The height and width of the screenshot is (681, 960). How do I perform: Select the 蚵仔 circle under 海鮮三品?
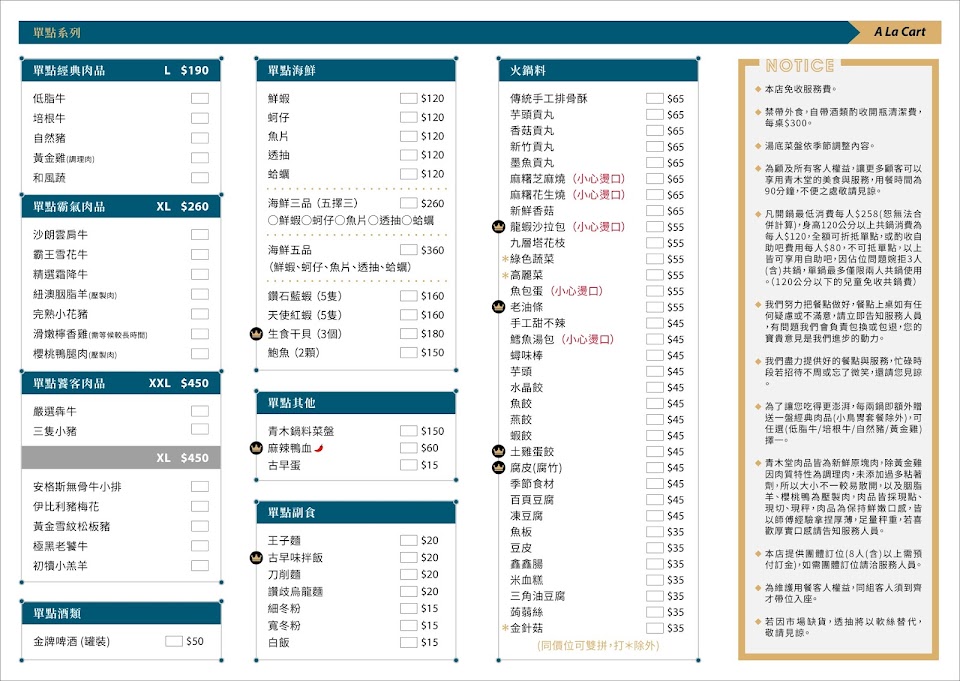click(x=306, y=220)
